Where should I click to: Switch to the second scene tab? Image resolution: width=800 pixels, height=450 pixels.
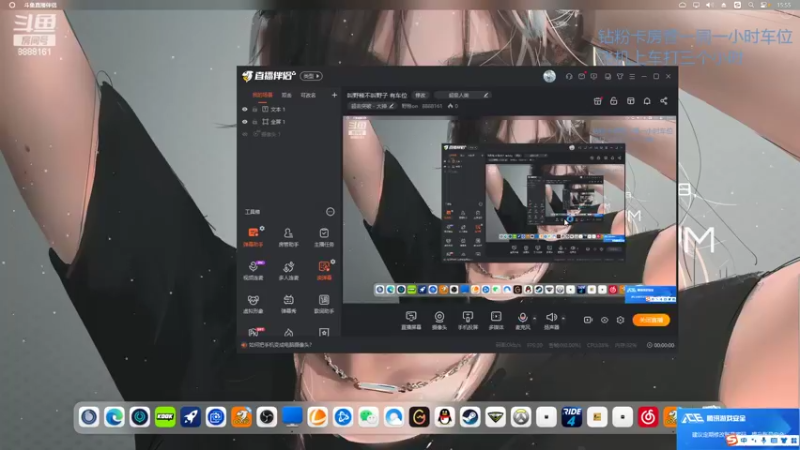287,95
